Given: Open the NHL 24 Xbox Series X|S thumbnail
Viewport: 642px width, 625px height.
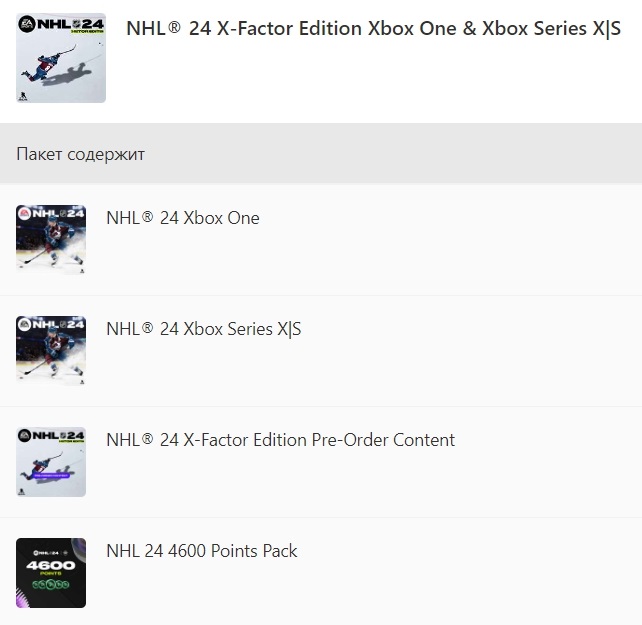Looking at the screenshot, I should (x=51, y=351).
